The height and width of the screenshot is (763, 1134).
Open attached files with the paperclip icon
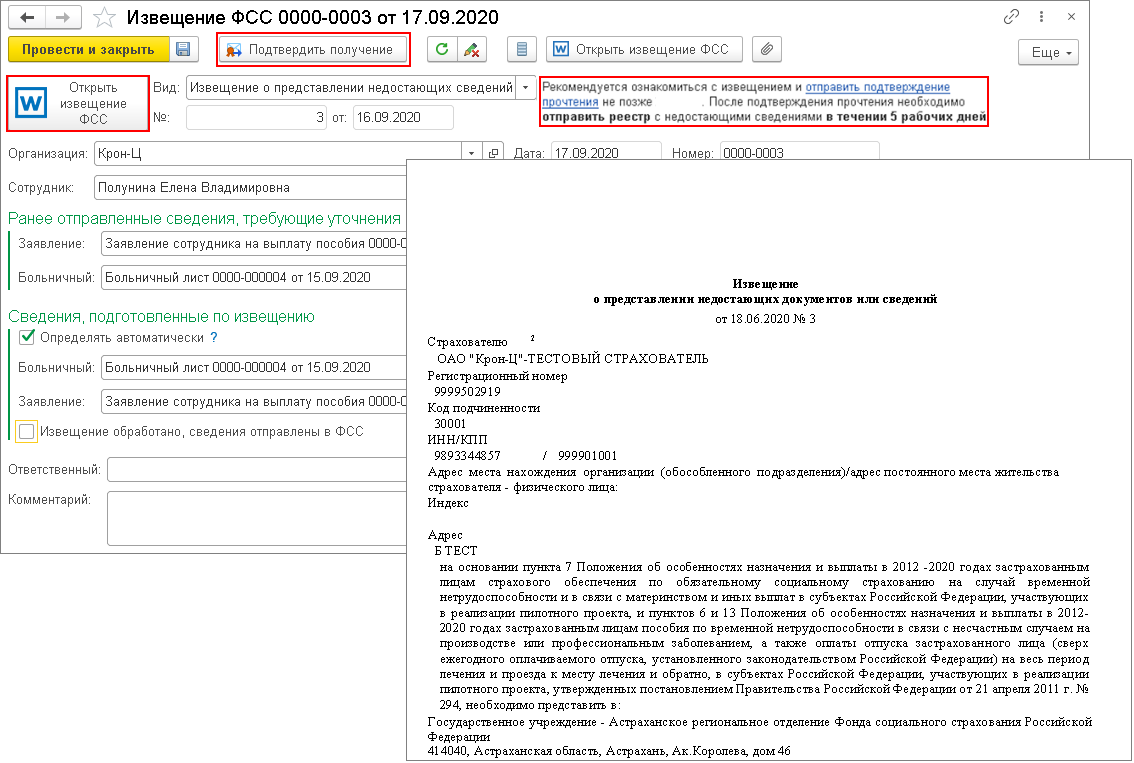(767, 49)
